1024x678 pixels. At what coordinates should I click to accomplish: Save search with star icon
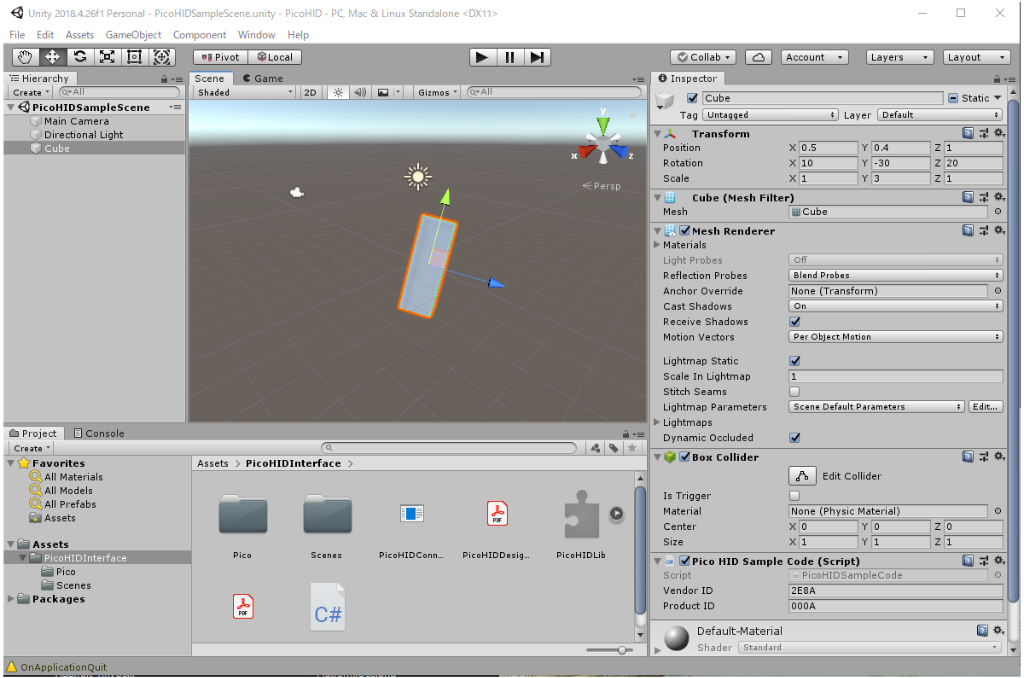632,448
